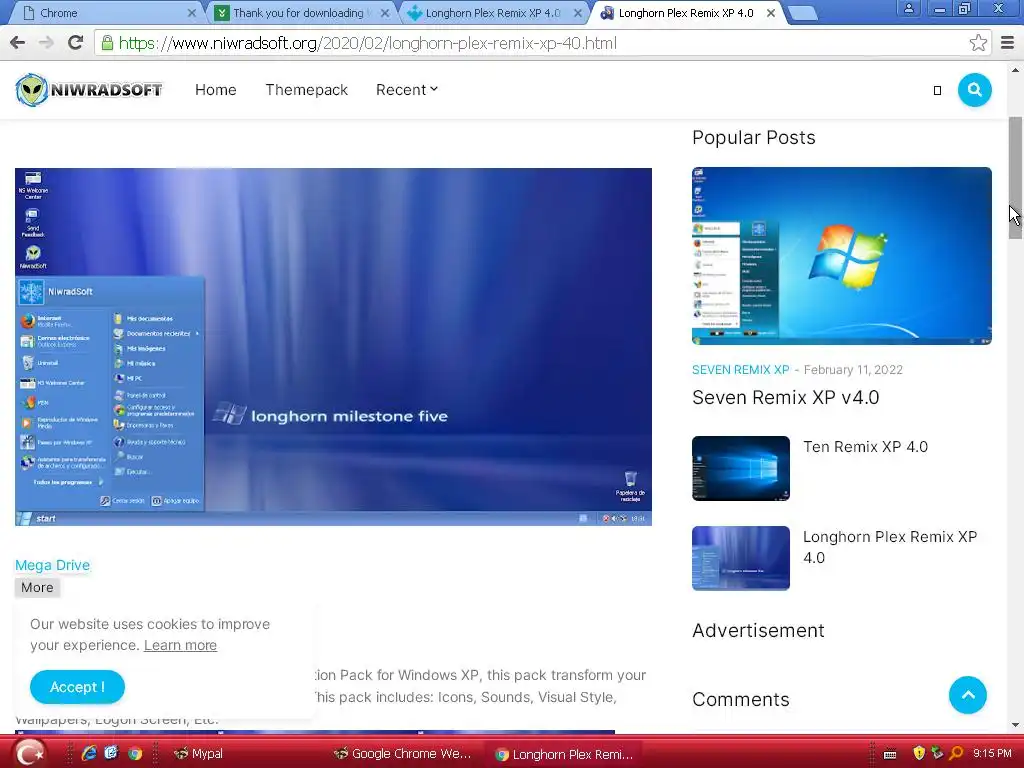Image resolution: width=1024 pixels, height=768 pixels.
Task: Click the 9:15 PM clock
Action: point(992,753)
